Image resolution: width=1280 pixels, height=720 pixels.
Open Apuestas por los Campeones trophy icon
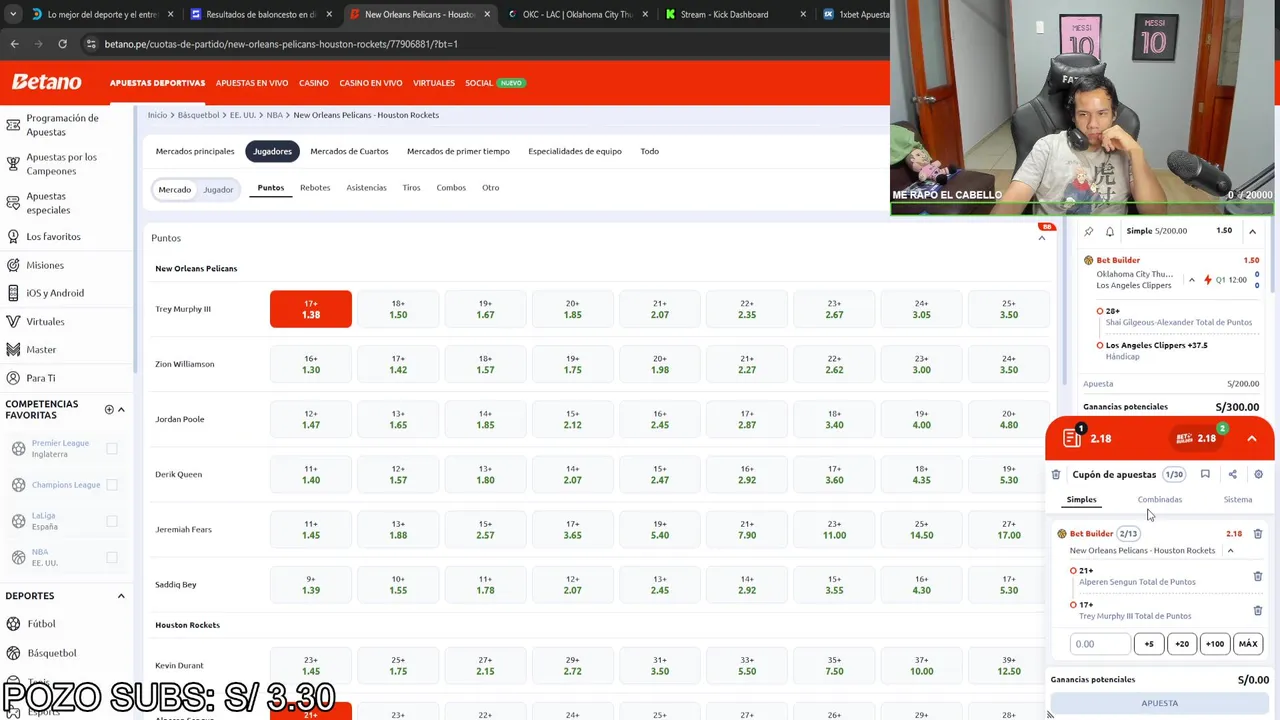pyautogui.click(x=13, y=164)
